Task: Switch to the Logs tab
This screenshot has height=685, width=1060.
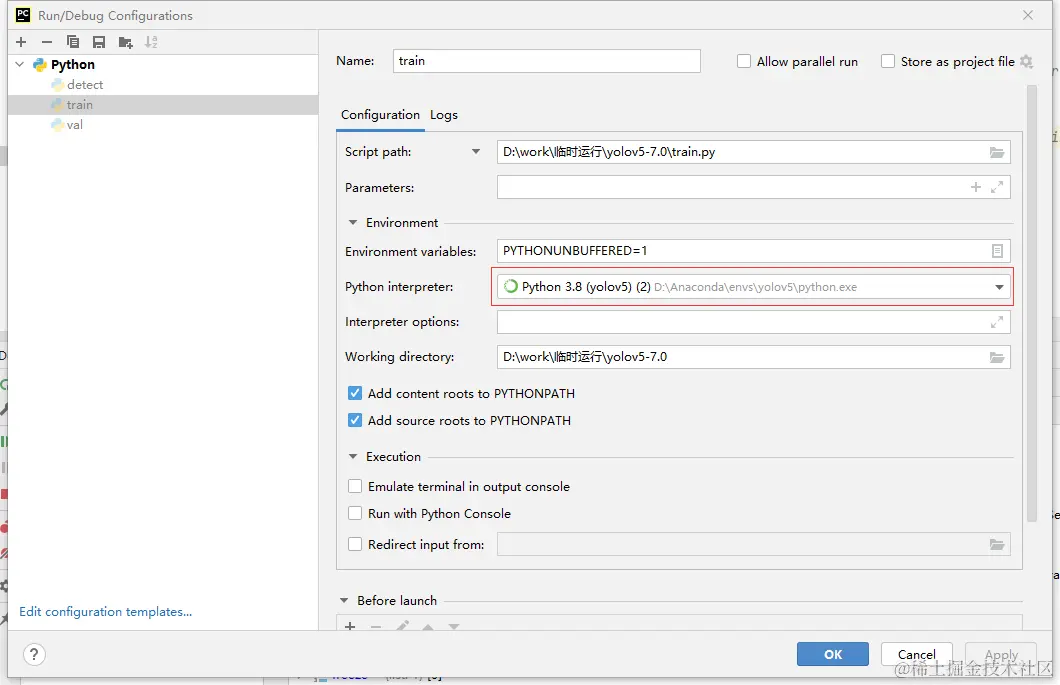Action: (444, 115)
